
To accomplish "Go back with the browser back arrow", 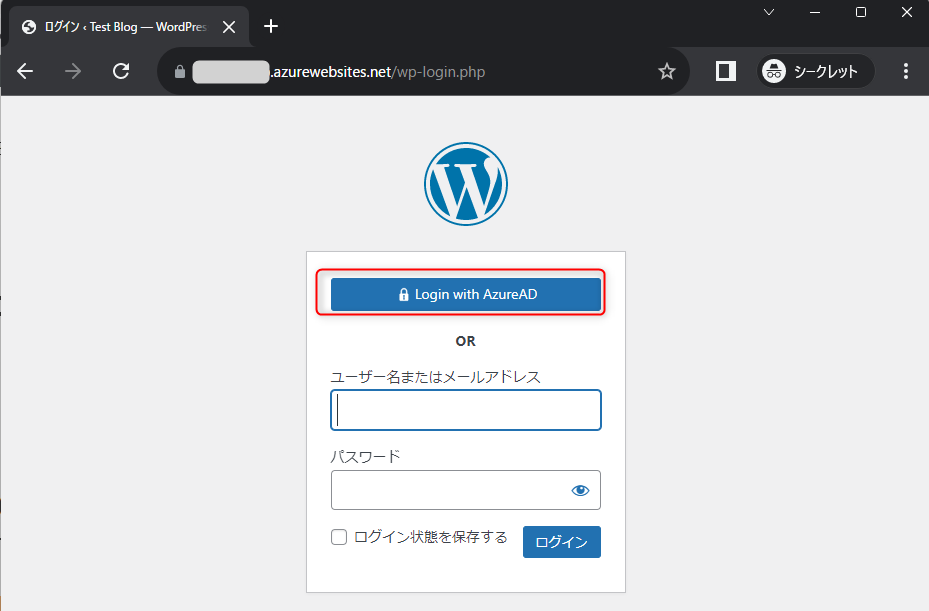I will coord(25,72).
